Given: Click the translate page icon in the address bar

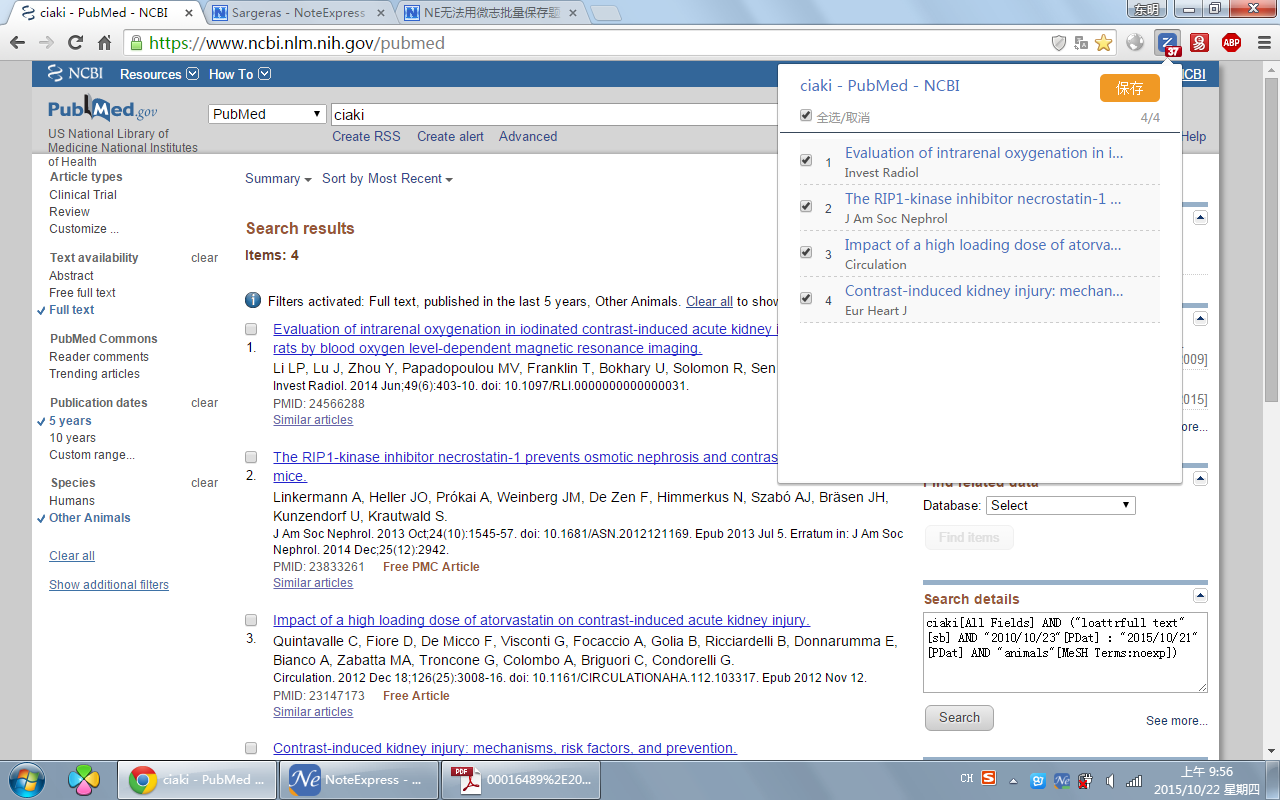Looking at the screenshot, I should coord(1081,43).
